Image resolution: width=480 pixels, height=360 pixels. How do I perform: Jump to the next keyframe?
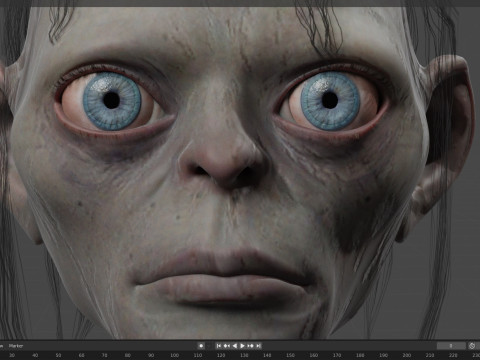point(250,346)
